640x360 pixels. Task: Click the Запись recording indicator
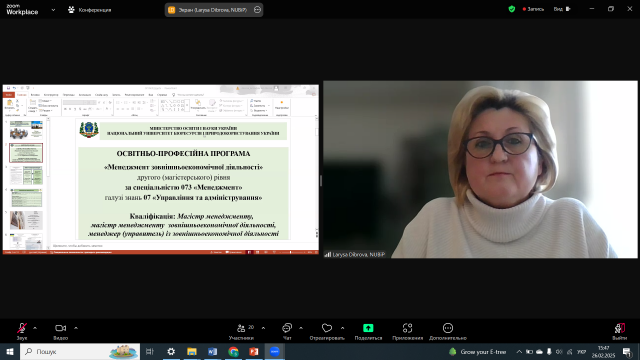click(x=533, y=9)
